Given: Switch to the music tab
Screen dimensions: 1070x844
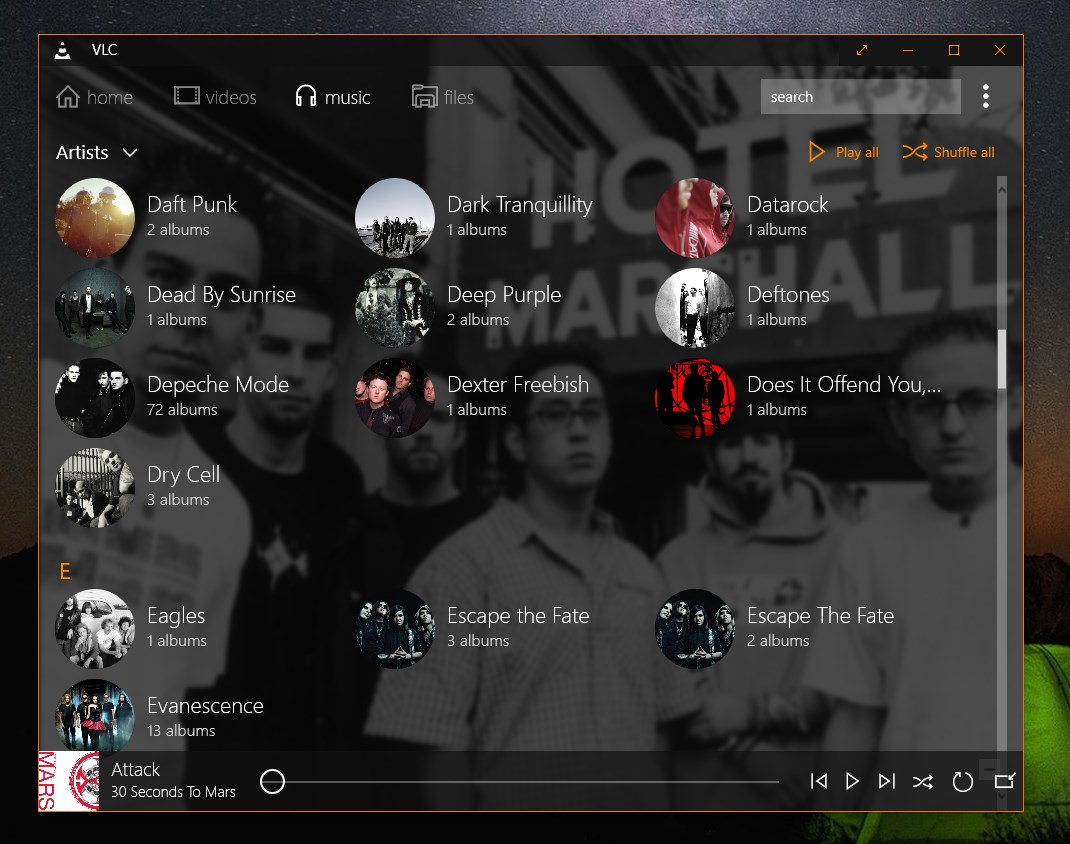Looking at the screenshot, I should coord(332,96).
